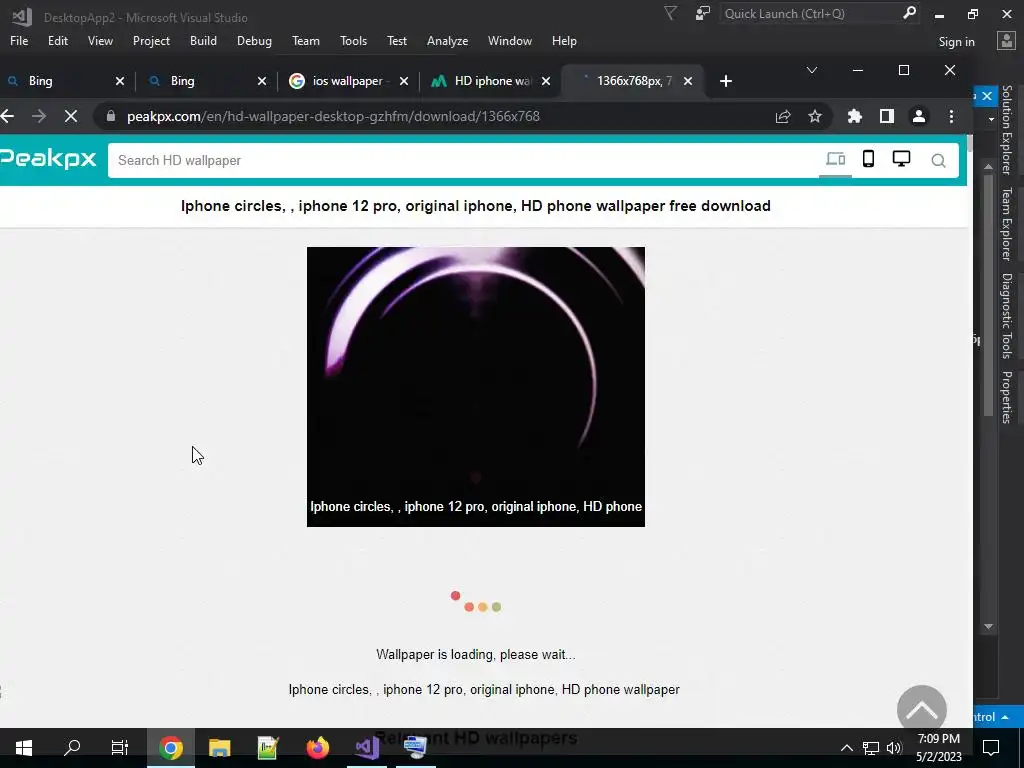The height and width of the screenshot is (768, 1024).
Task: Open File Explorer from the taskbar
Action: point(219,748)
